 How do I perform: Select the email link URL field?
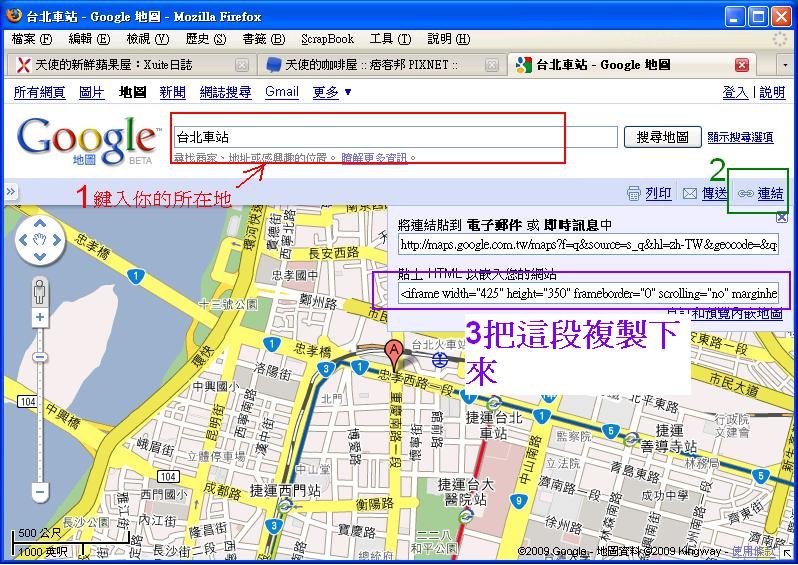588,244
